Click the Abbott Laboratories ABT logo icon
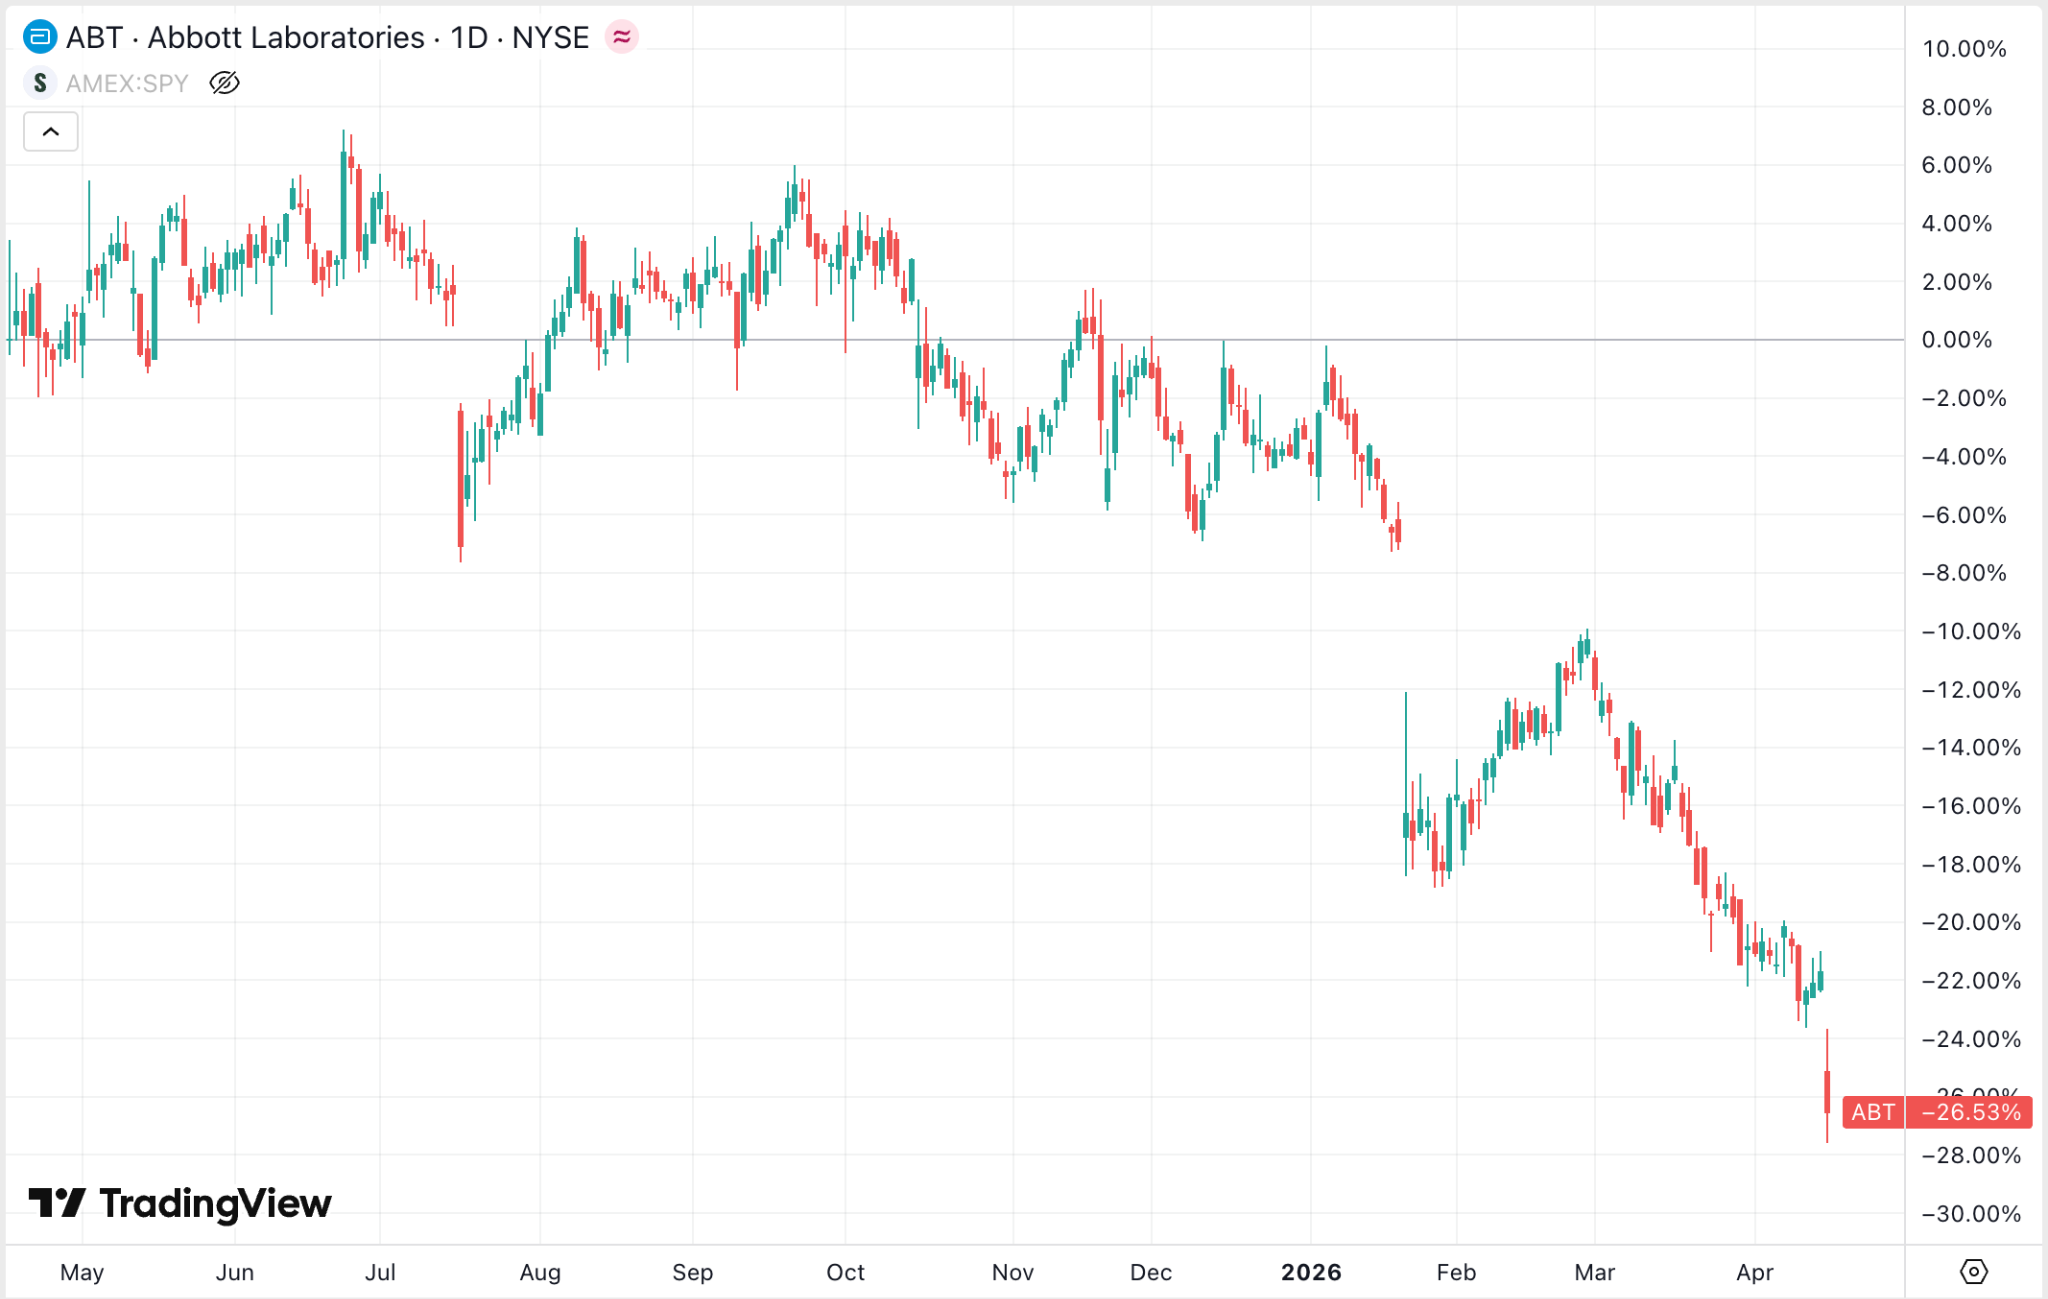Screen dimensions: 2048x1299 [x=39, y=38]
